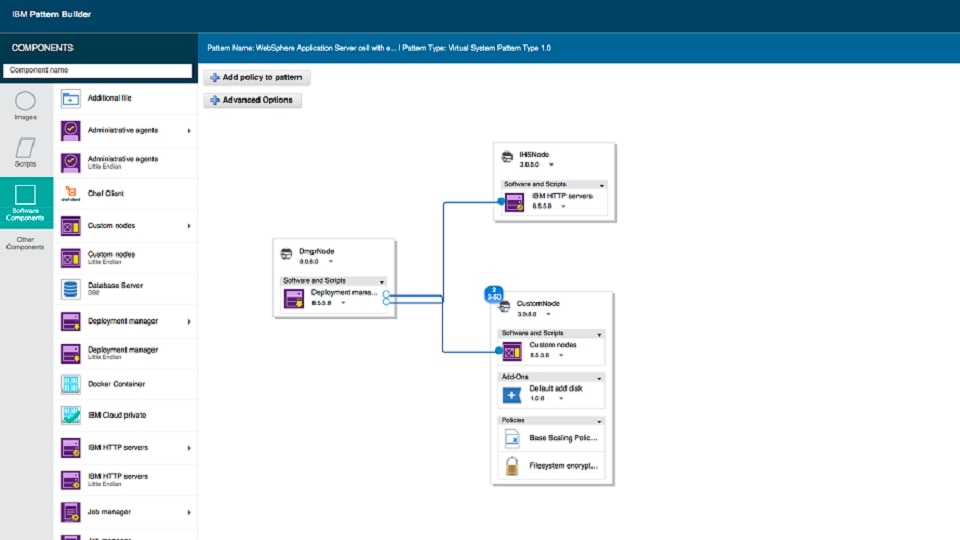
Task: Expand IBM HTTP servers submenu arrow
Action: 189,448
